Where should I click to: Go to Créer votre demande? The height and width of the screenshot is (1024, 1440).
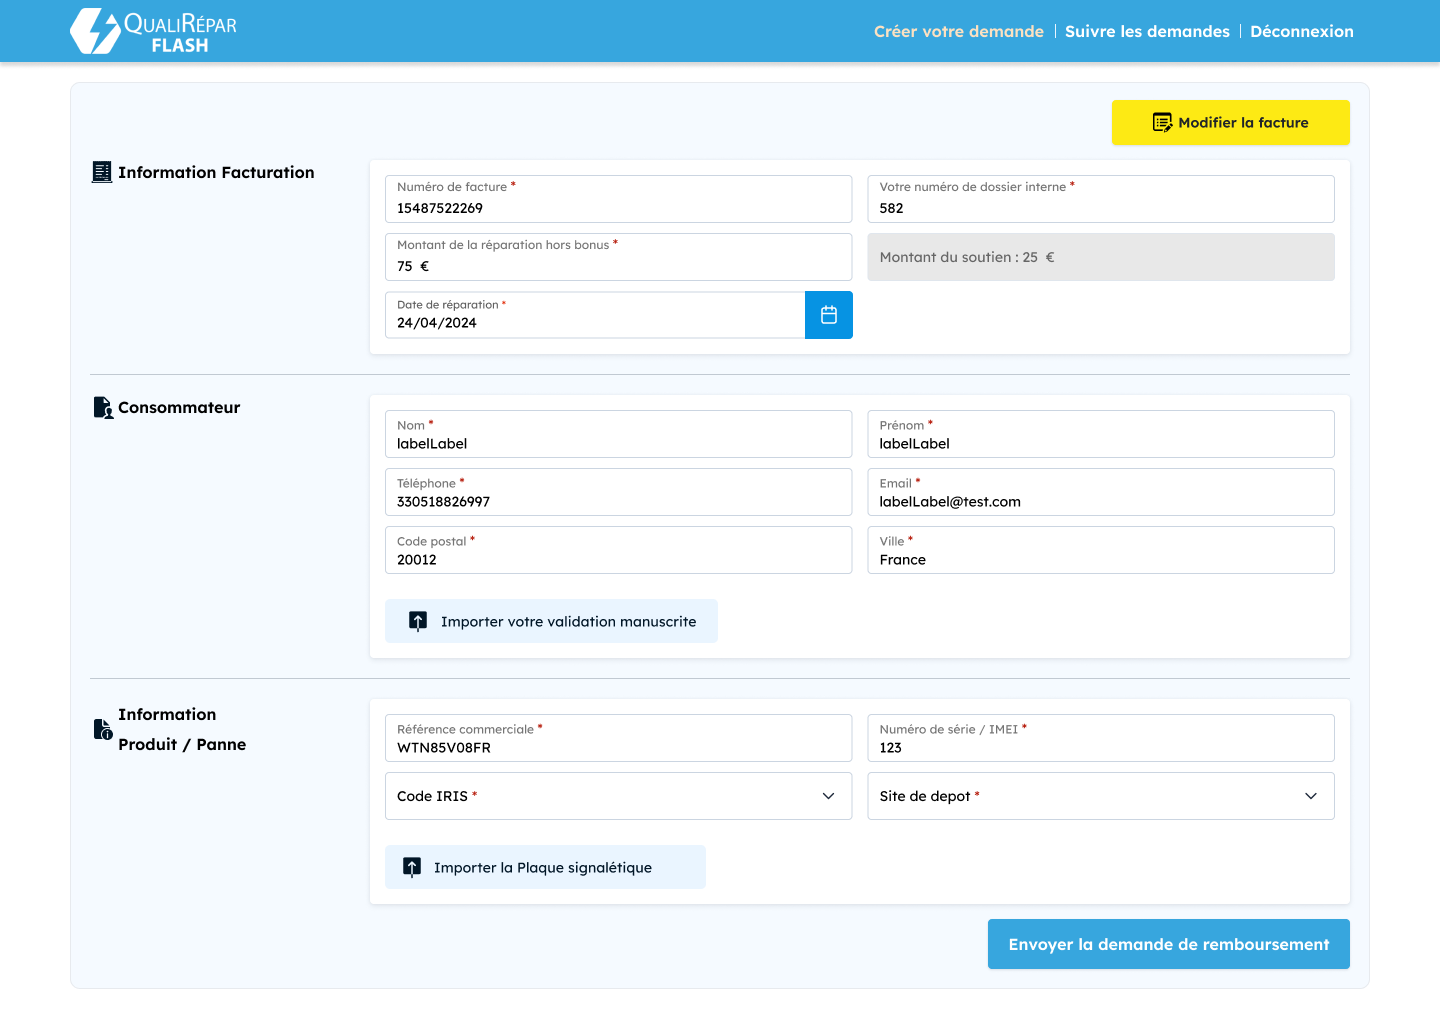pos(958,32)
